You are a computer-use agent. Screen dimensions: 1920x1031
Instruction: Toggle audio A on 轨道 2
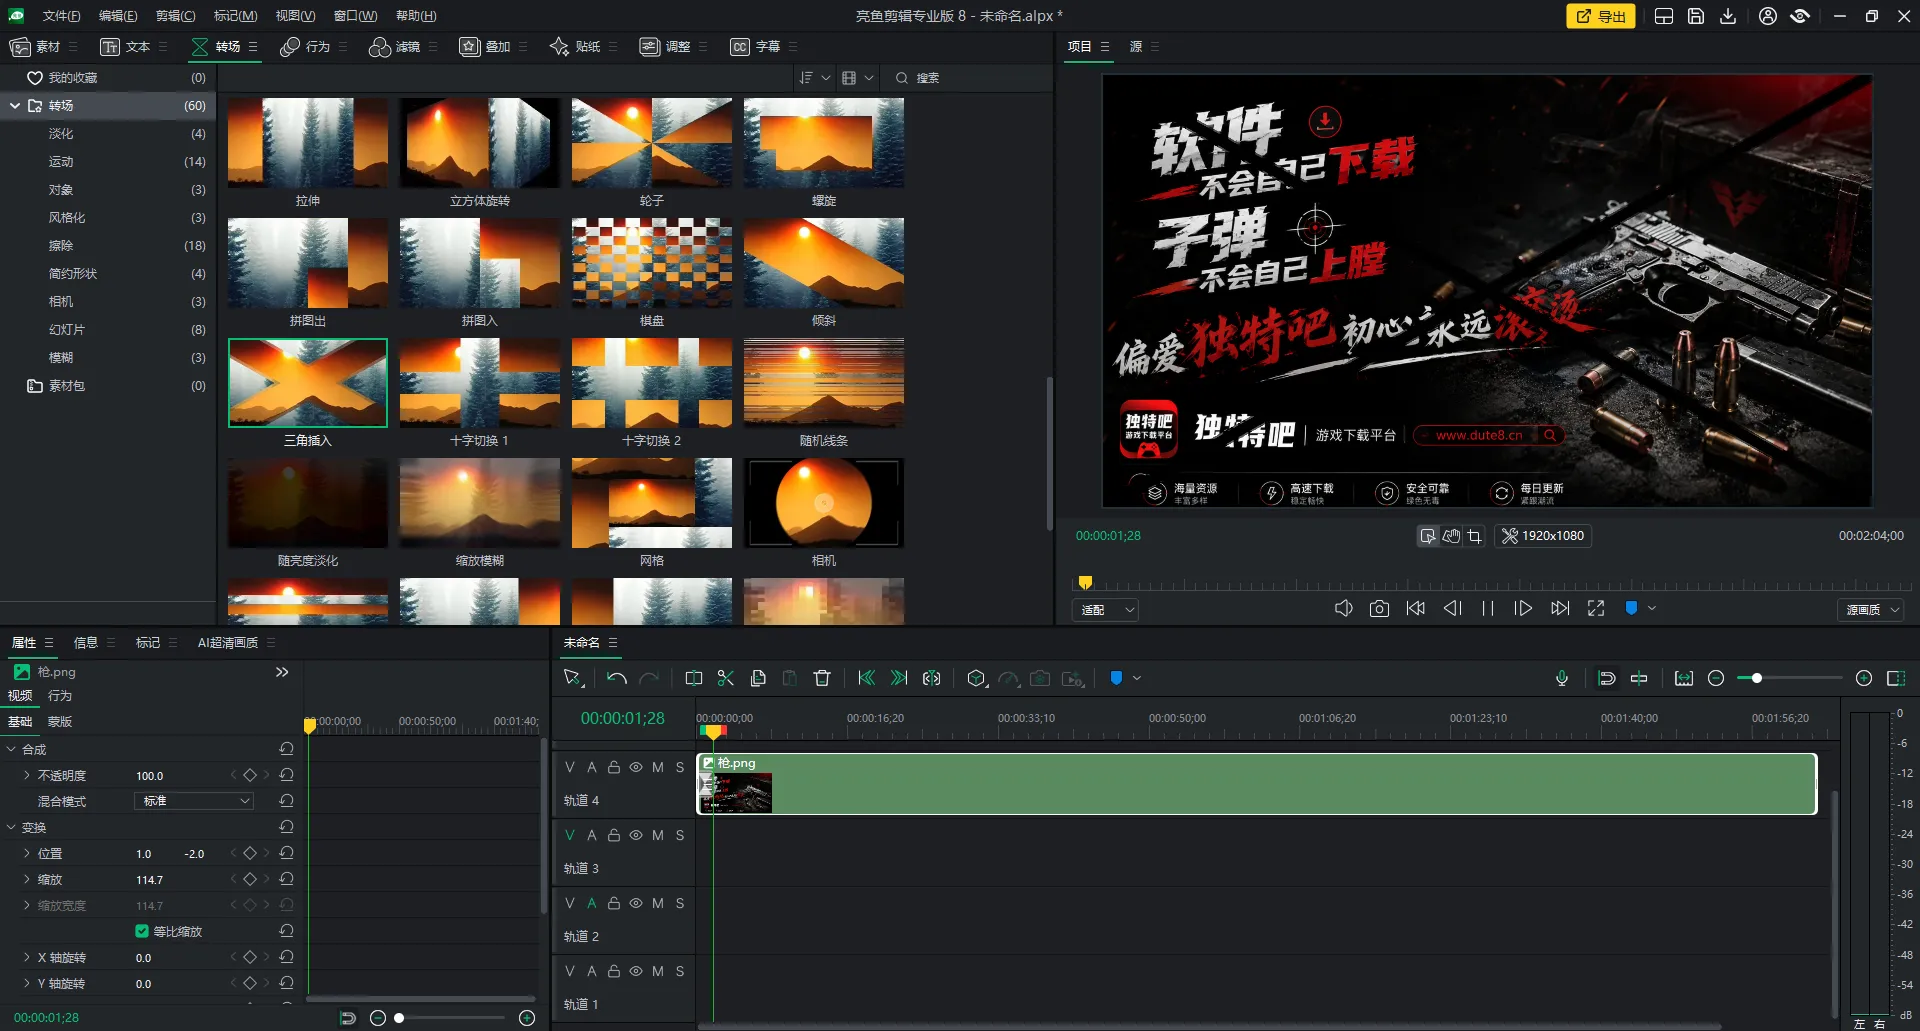pos(592,903)
